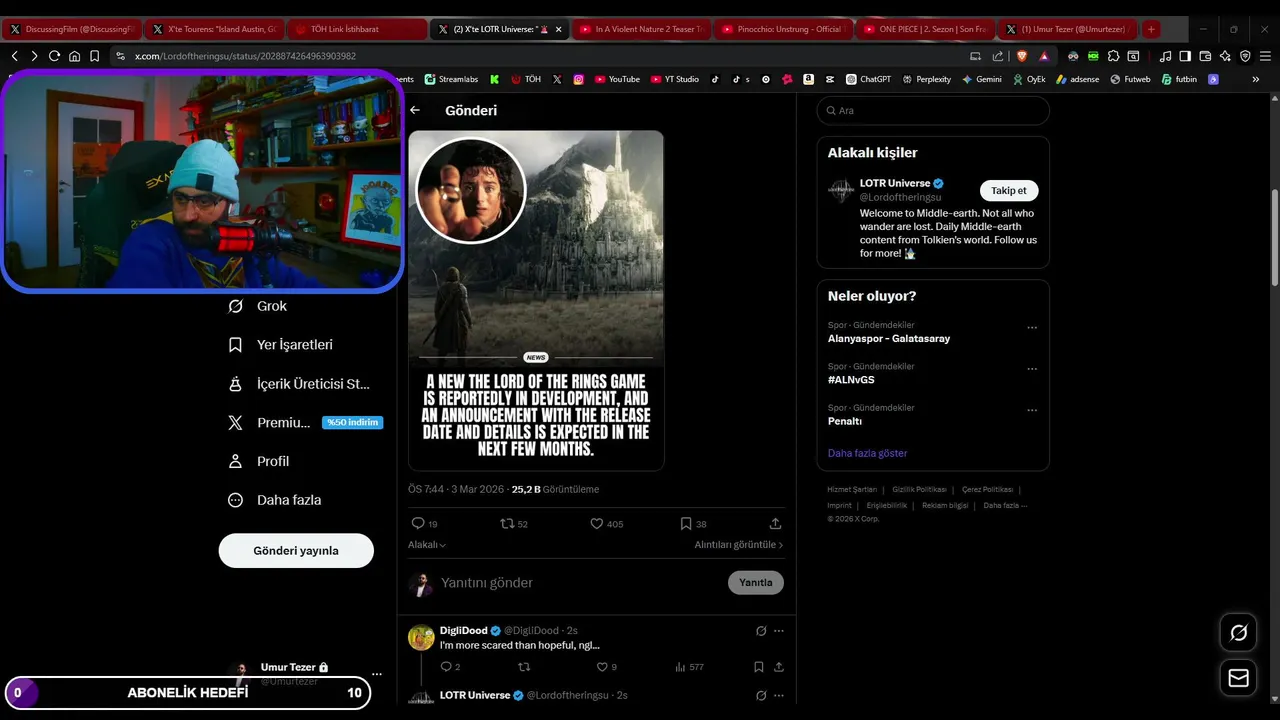
Task: Open the Lord of the Rings post image
Action: pos(536,300)
